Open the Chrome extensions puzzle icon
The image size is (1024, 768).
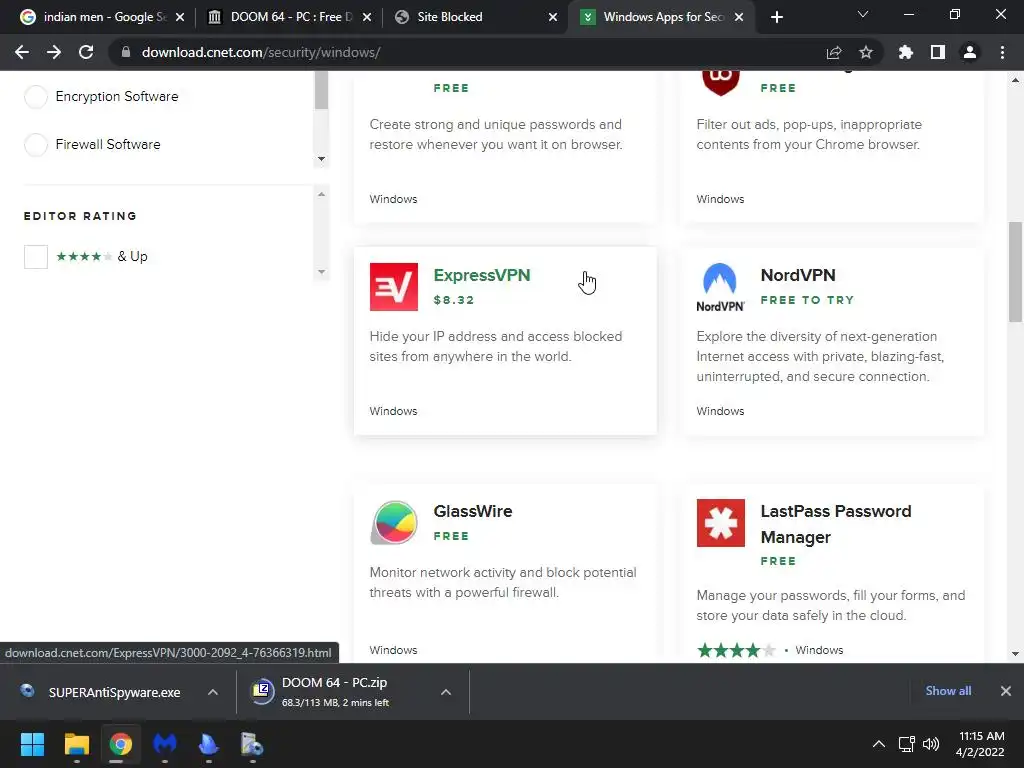click(906, 52)
